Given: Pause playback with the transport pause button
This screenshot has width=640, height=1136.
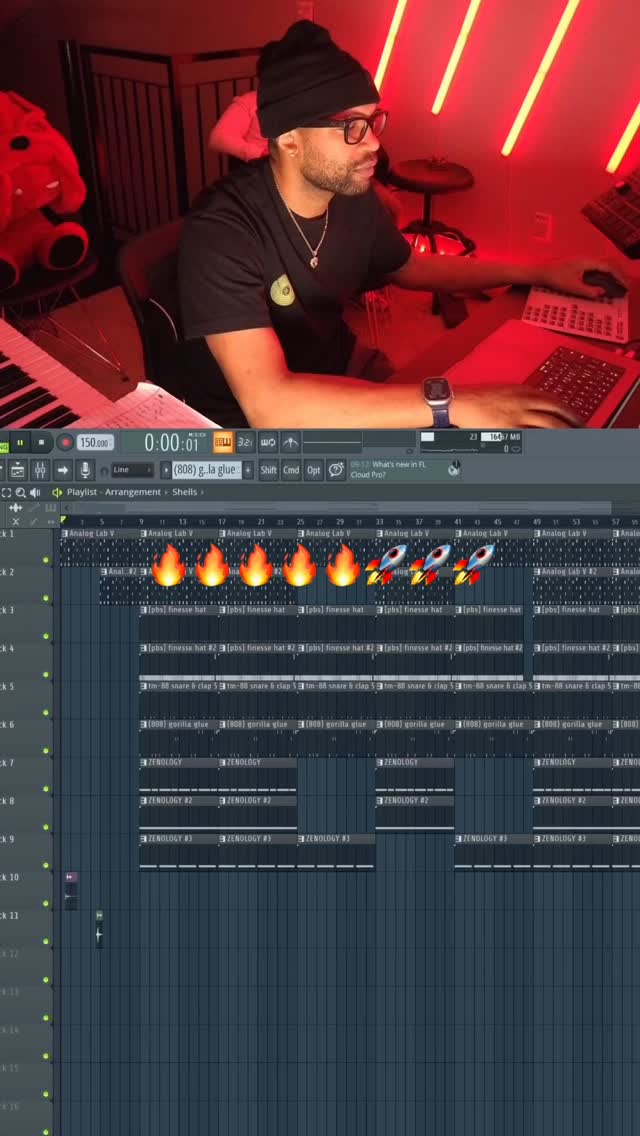Looking at the screenshot, I should coord(20,442).
